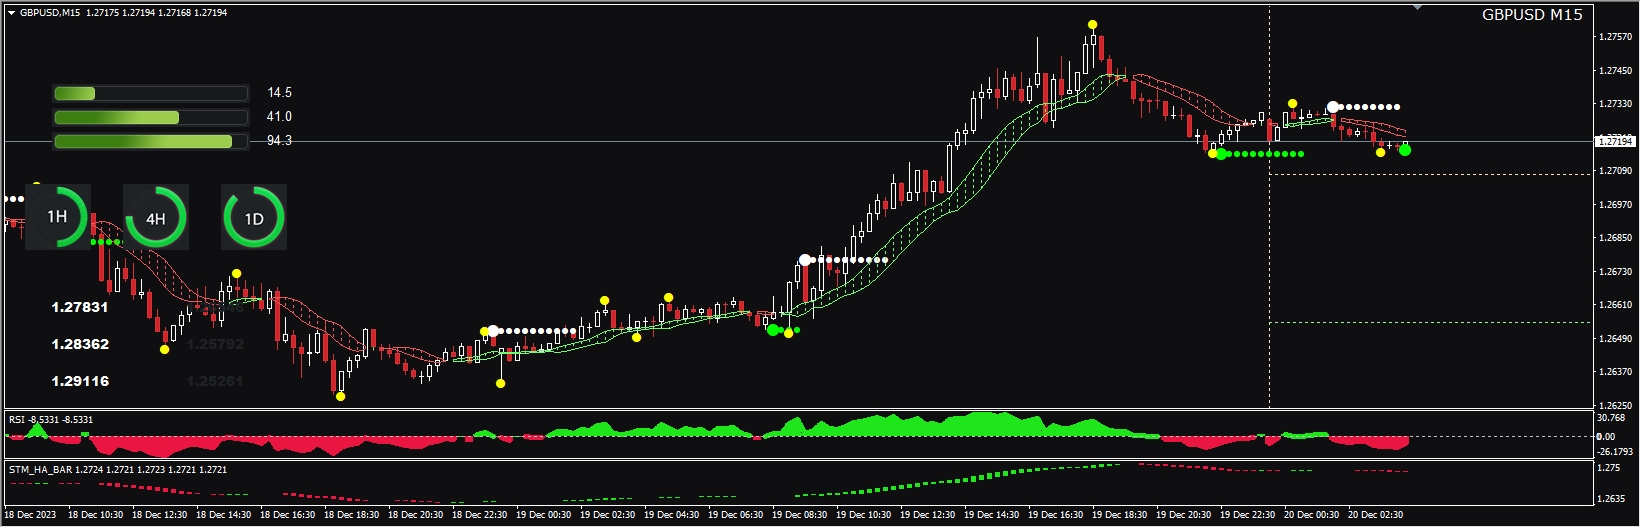Click the level value 1.27831
This screenshot has width=1641, height=528.
click(x=80, y=307)
